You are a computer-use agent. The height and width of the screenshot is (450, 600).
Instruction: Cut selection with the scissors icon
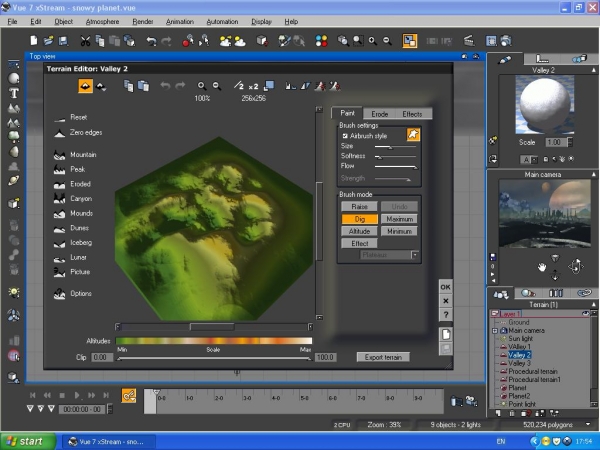(85, 41)
